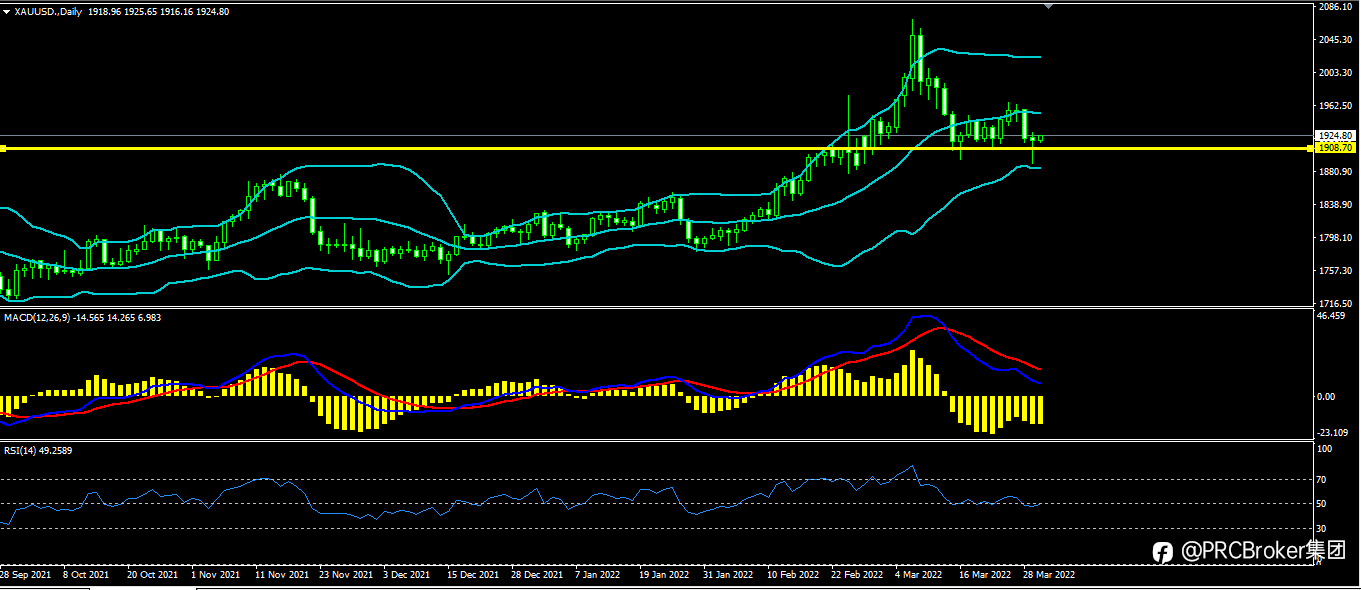Image resolution: width=1361 pixels, height=590 pixels.
Task: Click the 1798.10 price axis value
Action: coord(1336,238)
